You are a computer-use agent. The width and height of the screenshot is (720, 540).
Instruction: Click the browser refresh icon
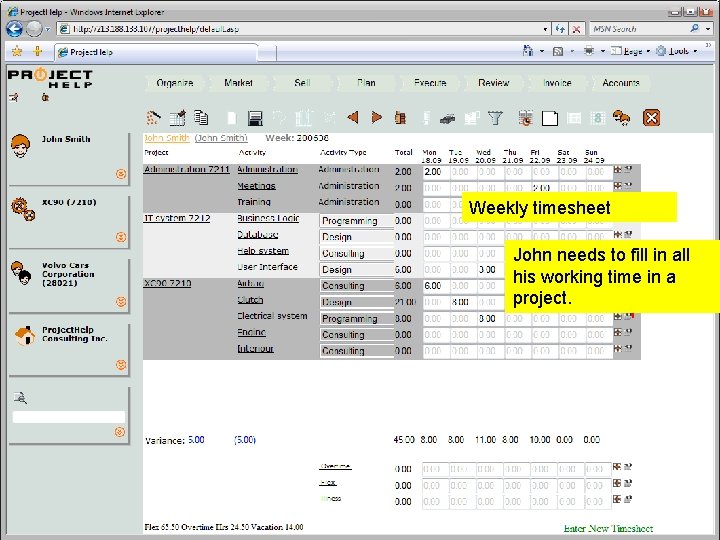point(560,29)
